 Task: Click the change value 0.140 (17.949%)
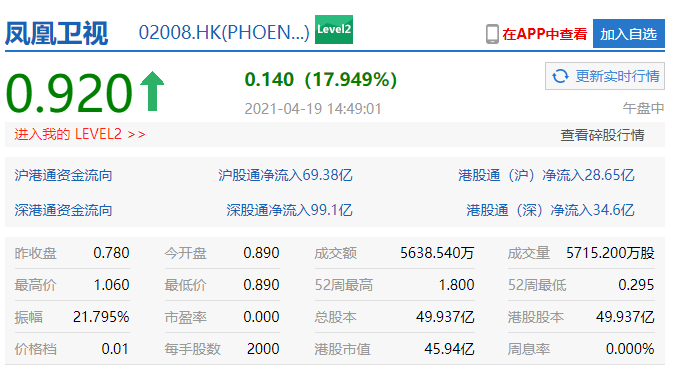point(321,79)
